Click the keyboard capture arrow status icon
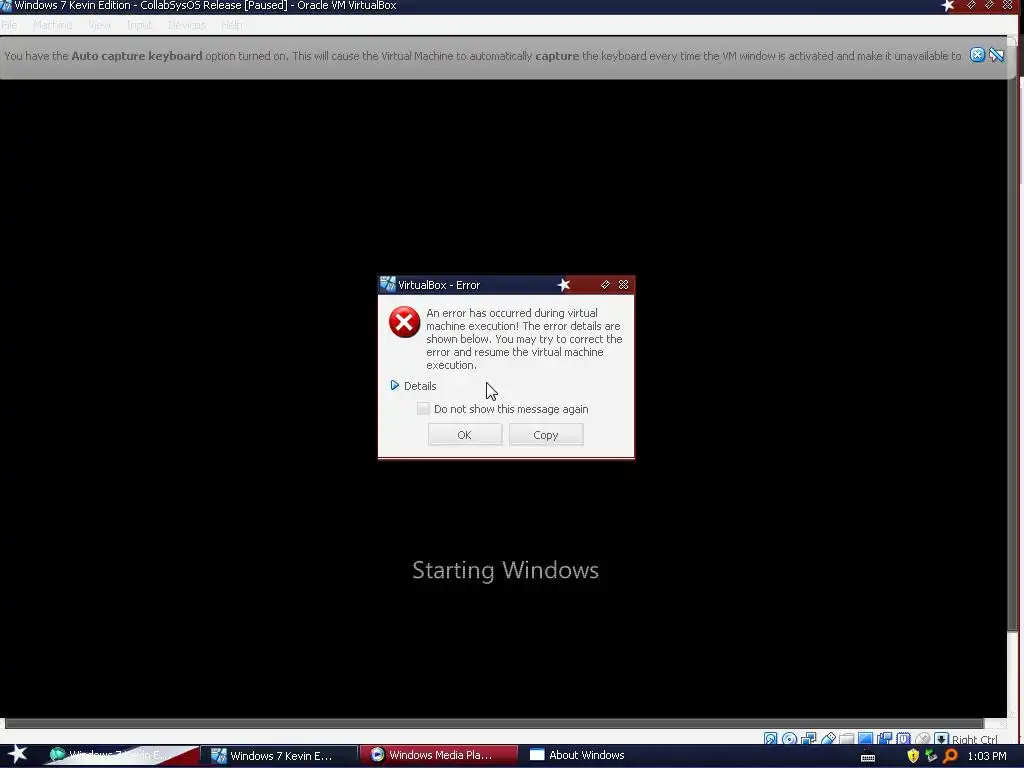1024x768 pixels. click(941, 739)
